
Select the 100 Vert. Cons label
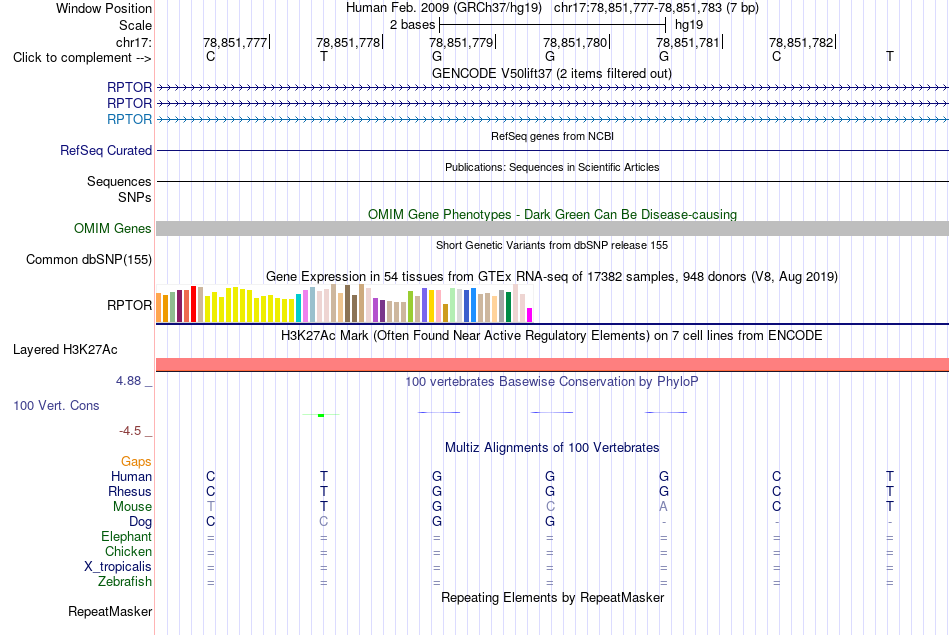pyautogui.click(x=56, y=406)
